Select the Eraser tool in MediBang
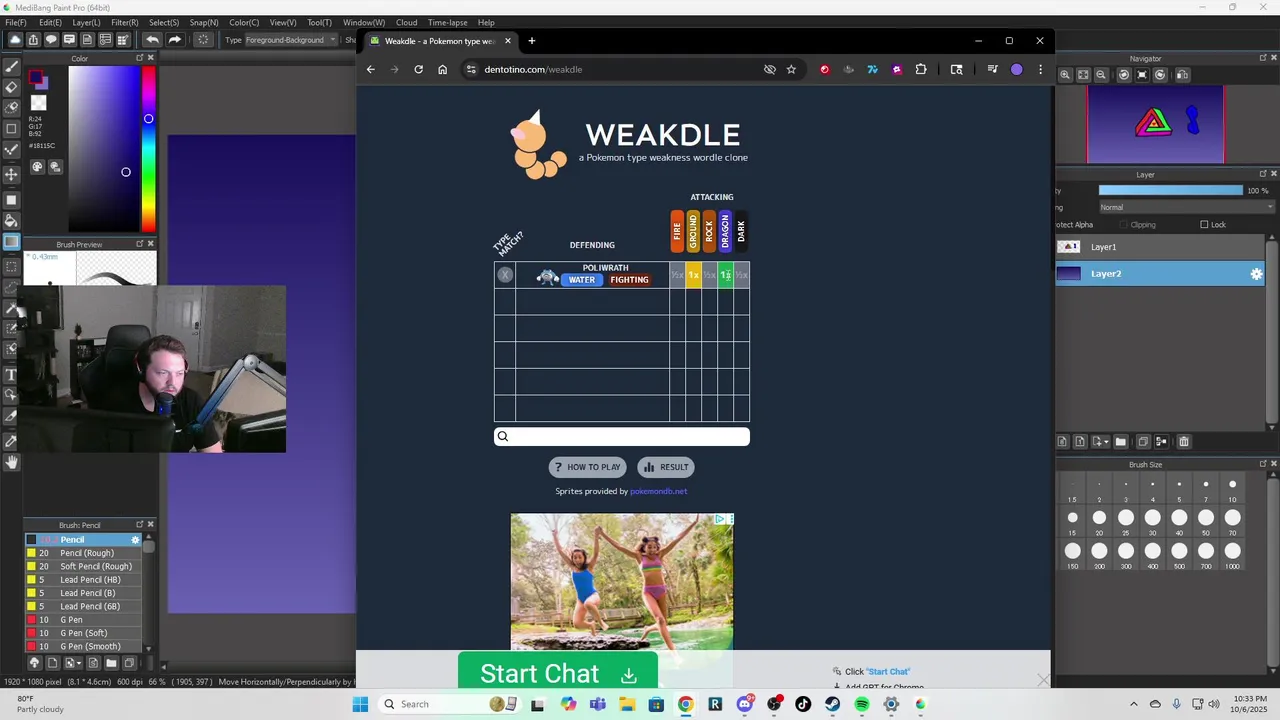 [11, 87]
